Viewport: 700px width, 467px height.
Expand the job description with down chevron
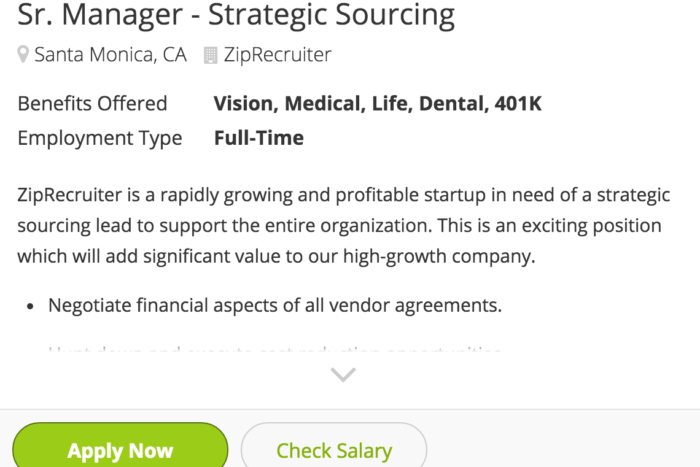tap(343, 375)
